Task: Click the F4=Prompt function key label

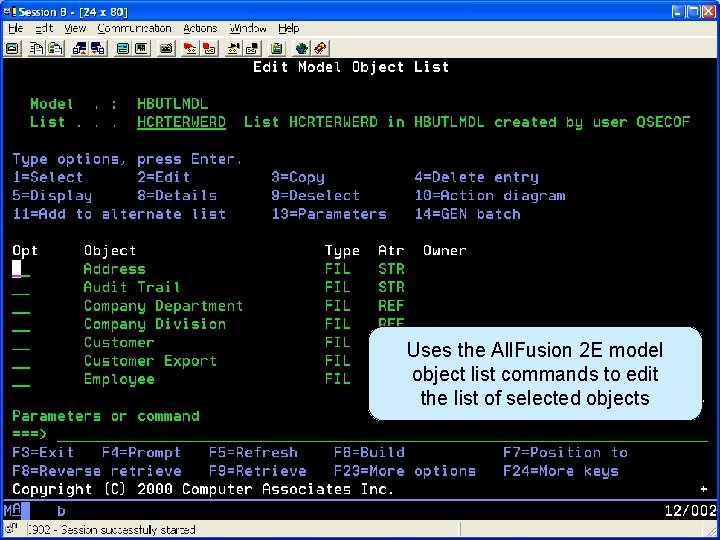Action: point(141,453)
